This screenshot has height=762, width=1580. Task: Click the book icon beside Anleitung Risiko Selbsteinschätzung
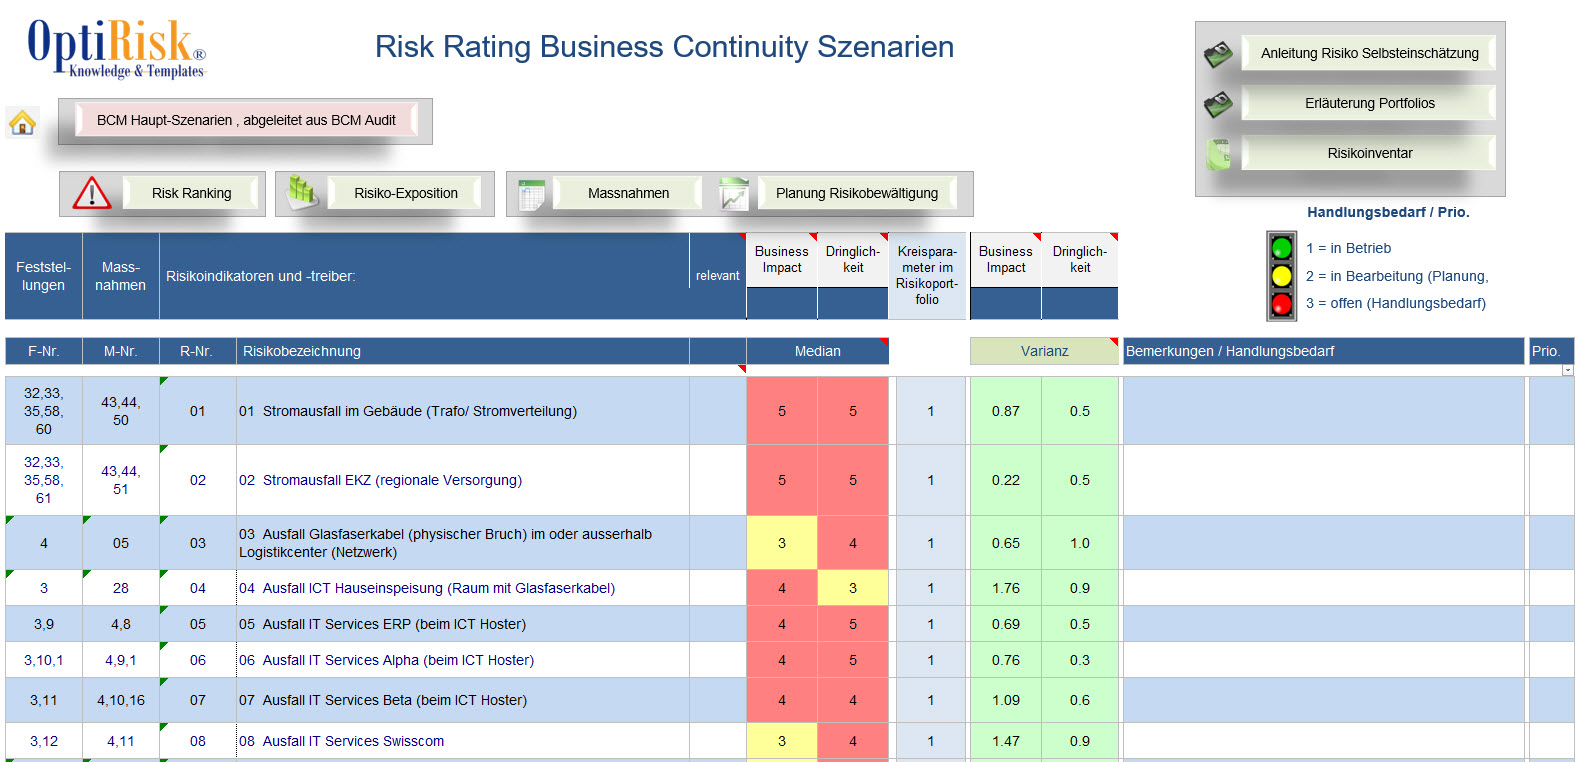(x=1218, y=54)
